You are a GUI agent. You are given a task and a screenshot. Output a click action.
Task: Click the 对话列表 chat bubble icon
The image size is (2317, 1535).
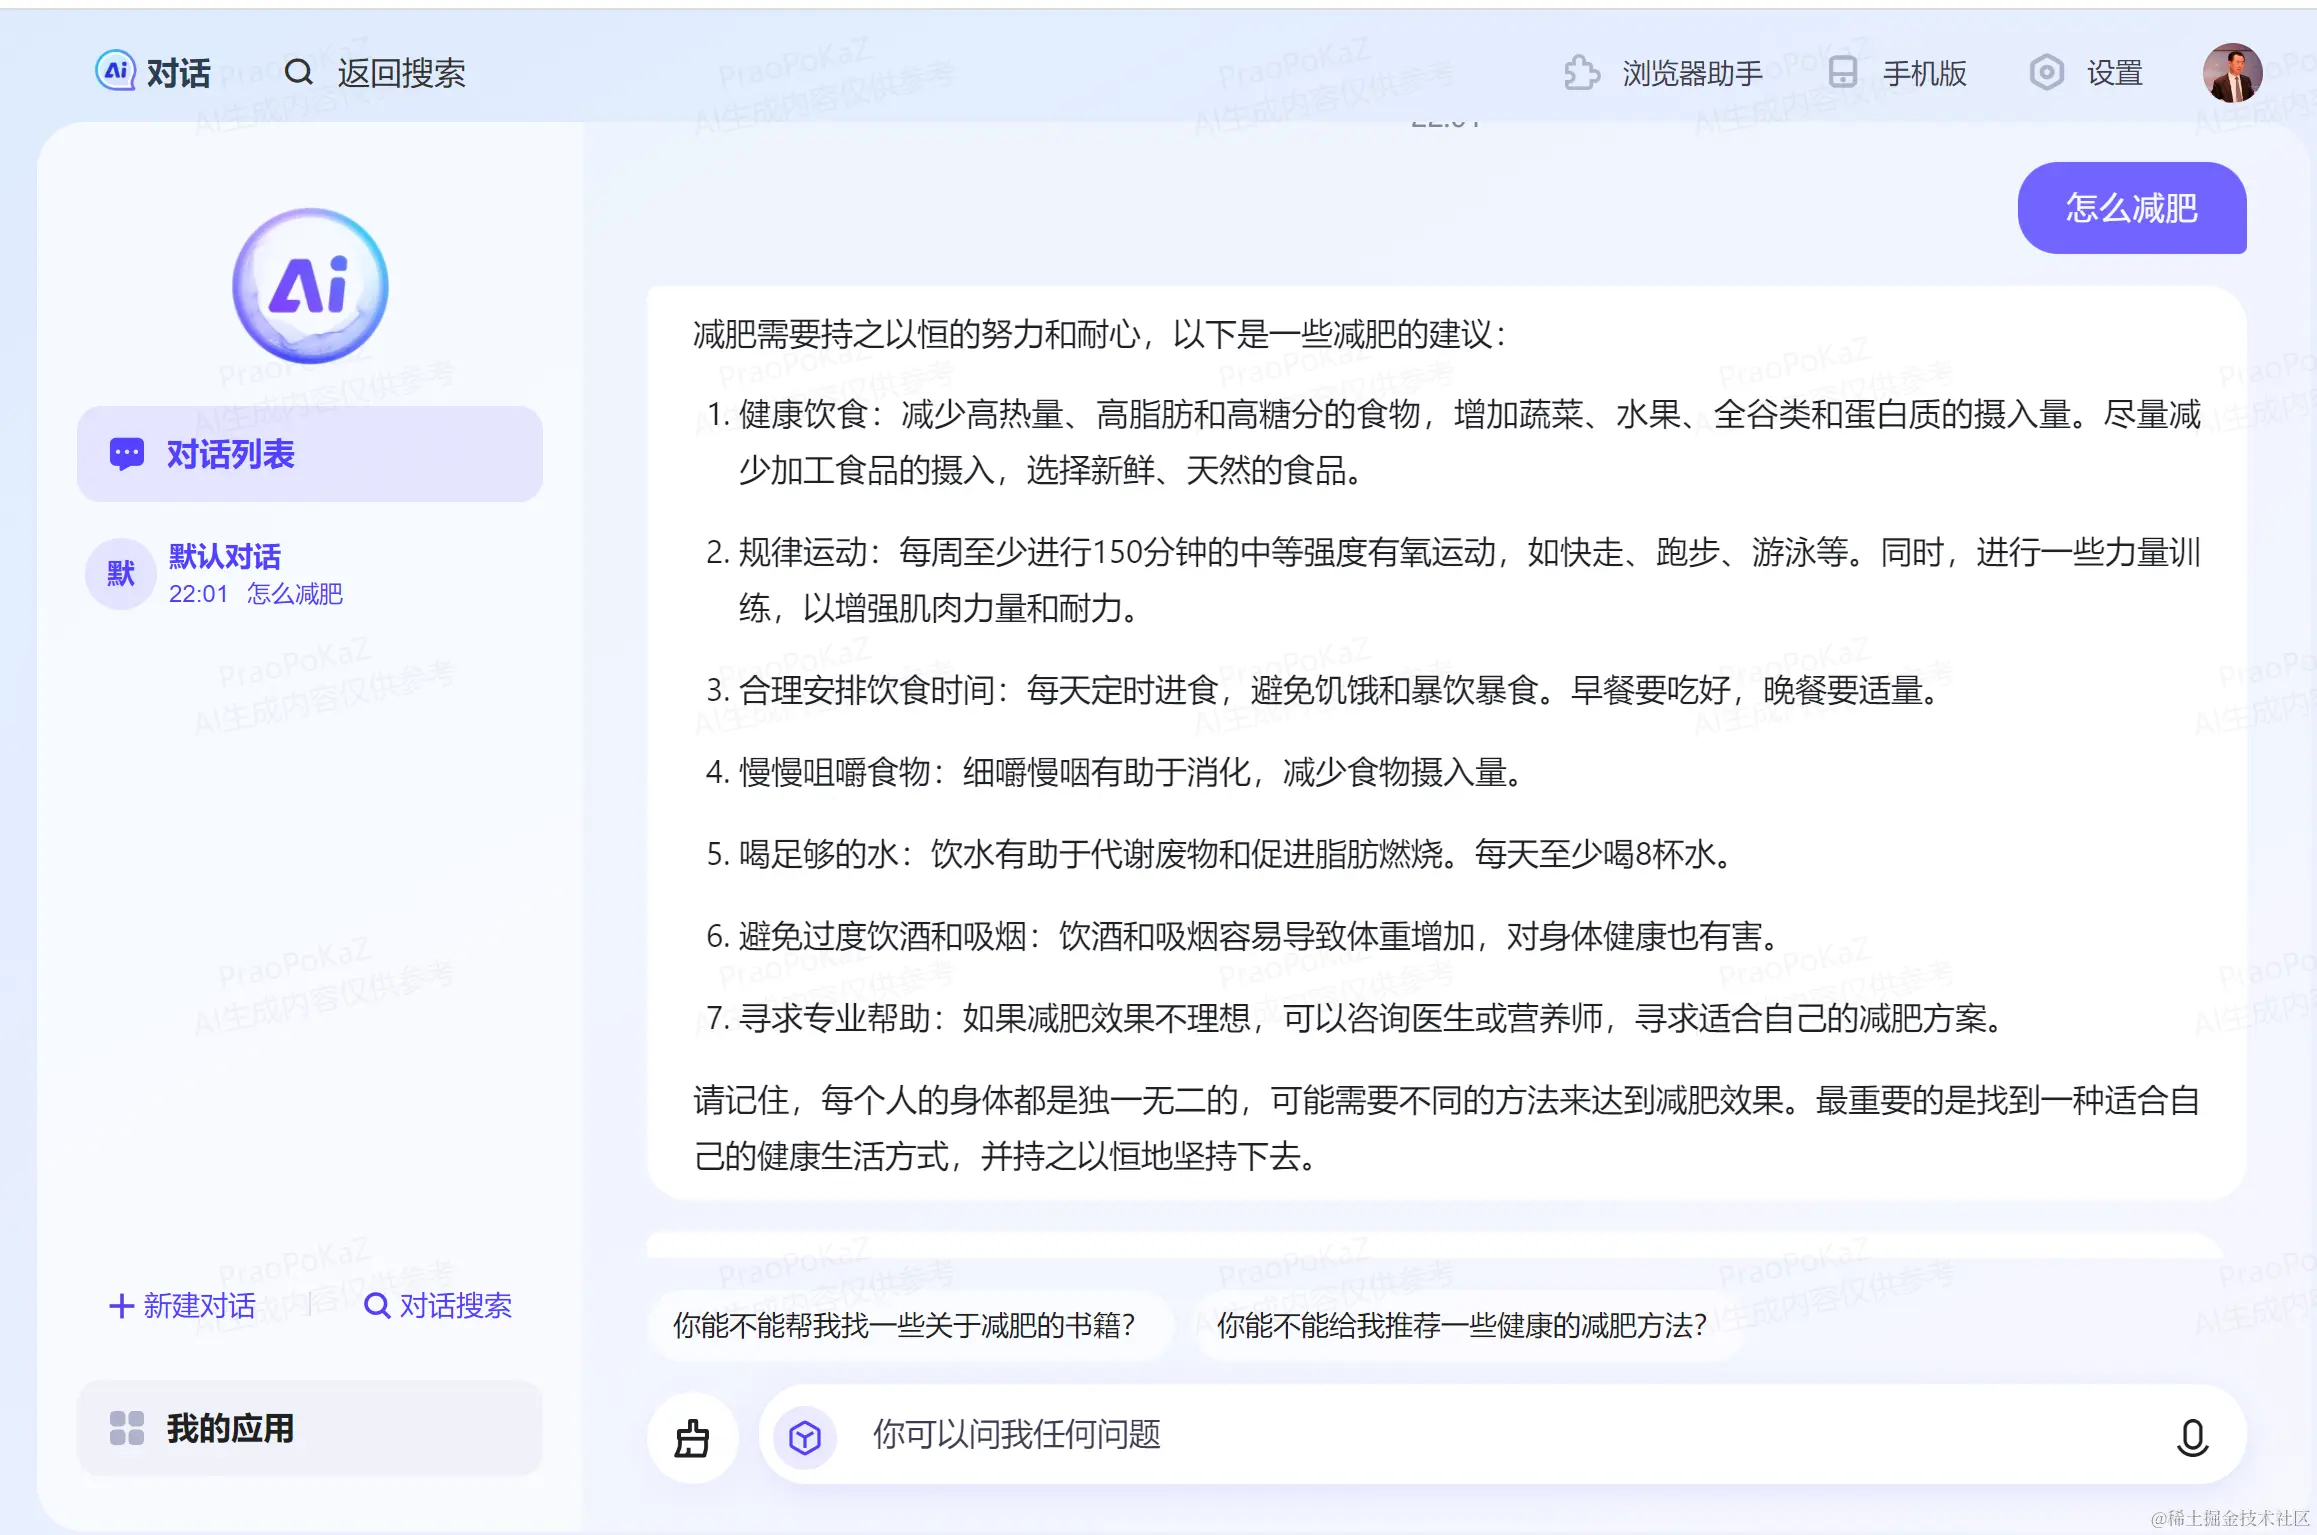tap(127, 454)
